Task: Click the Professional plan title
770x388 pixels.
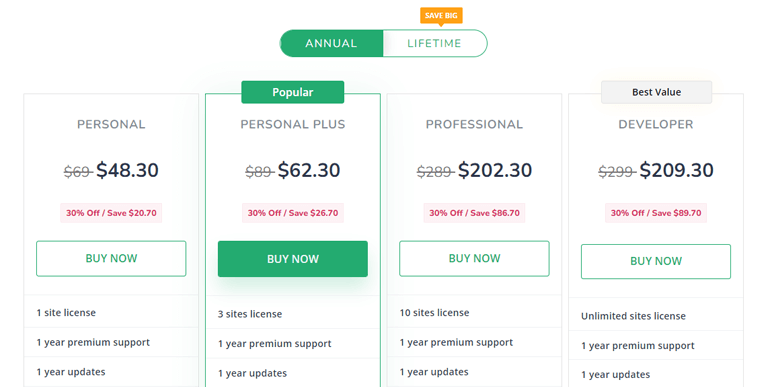Action: coord(474,124)
